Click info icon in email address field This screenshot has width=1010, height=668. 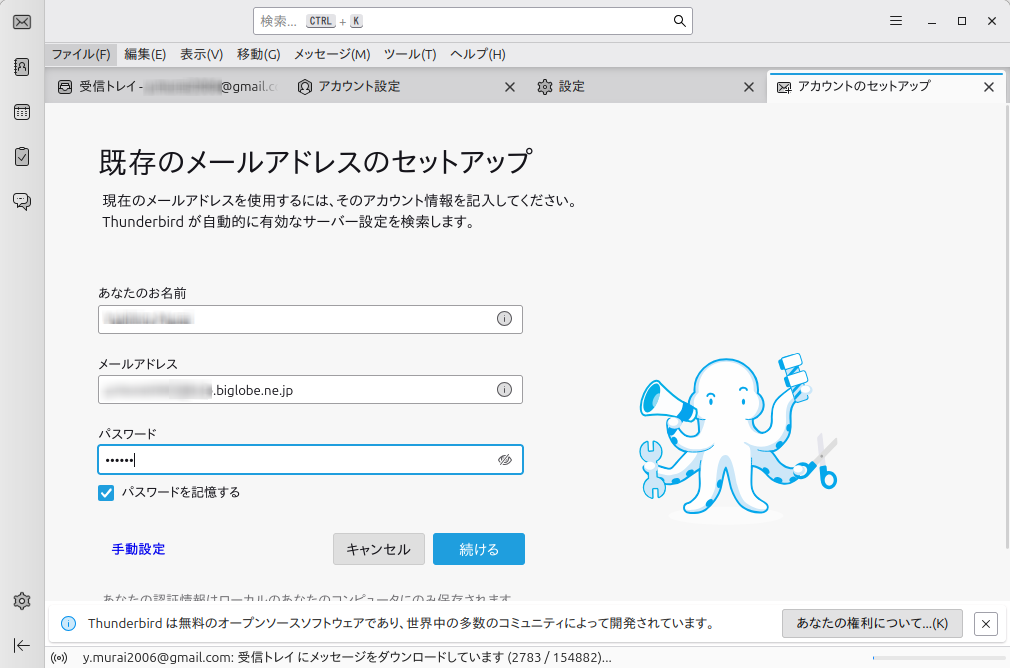[504, 389]
